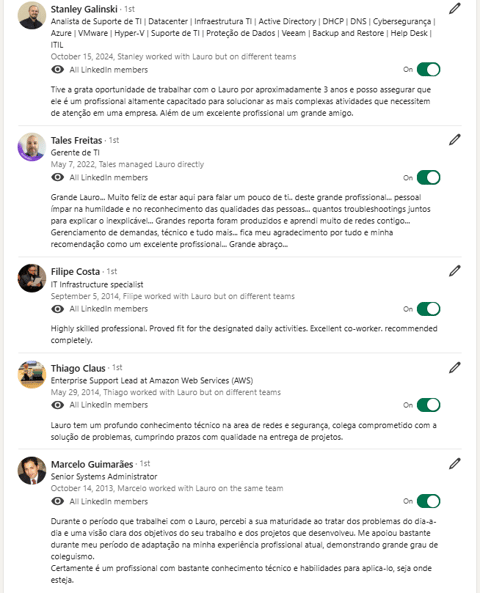
Task: Turn off Stanley Galinski's recommendation toggle
Action: pos(429,70)
